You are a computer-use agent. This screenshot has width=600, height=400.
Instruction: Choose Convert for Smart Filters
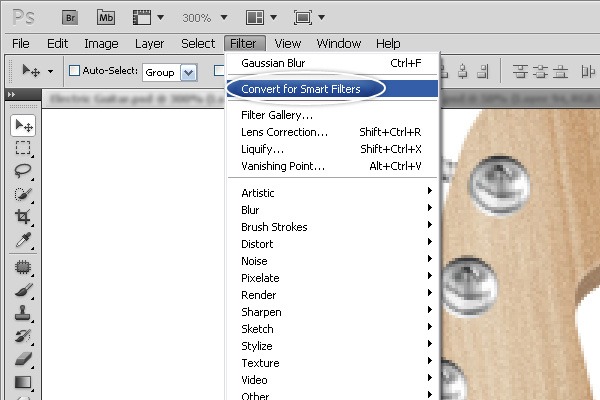[332, 89]
